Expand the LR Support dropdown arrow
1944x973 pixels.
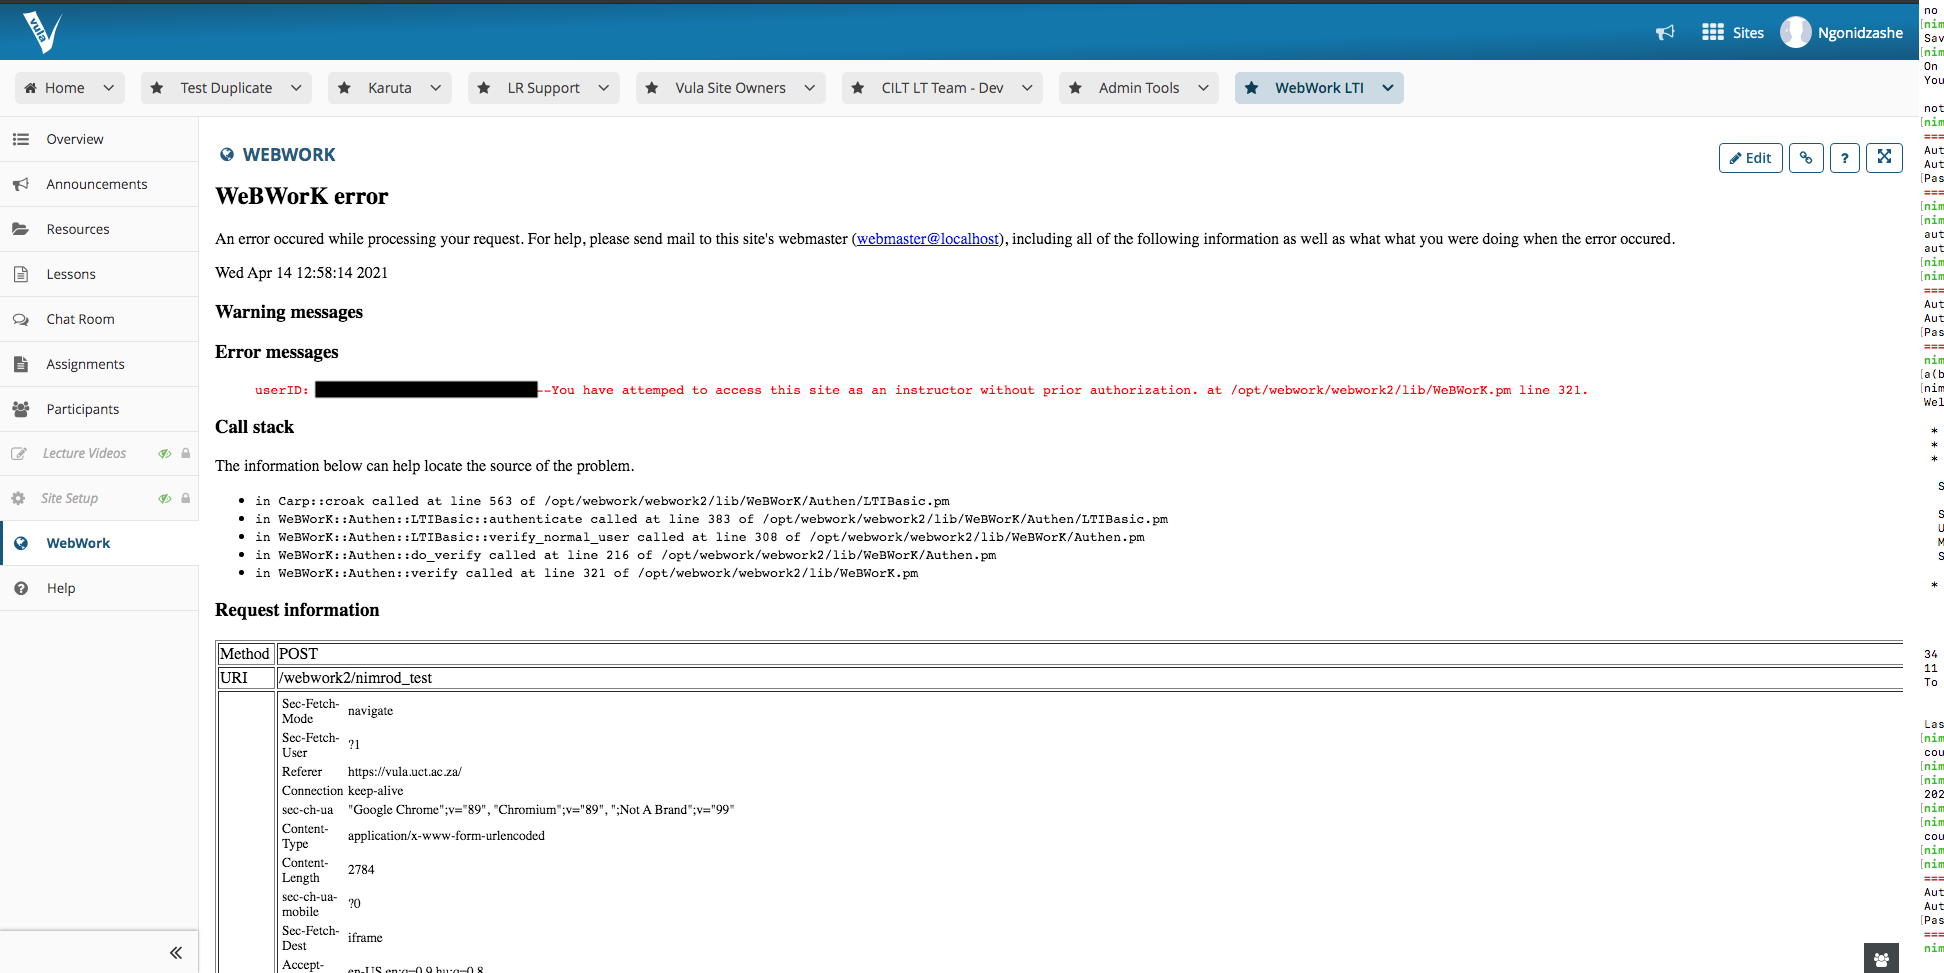(604, 88)
